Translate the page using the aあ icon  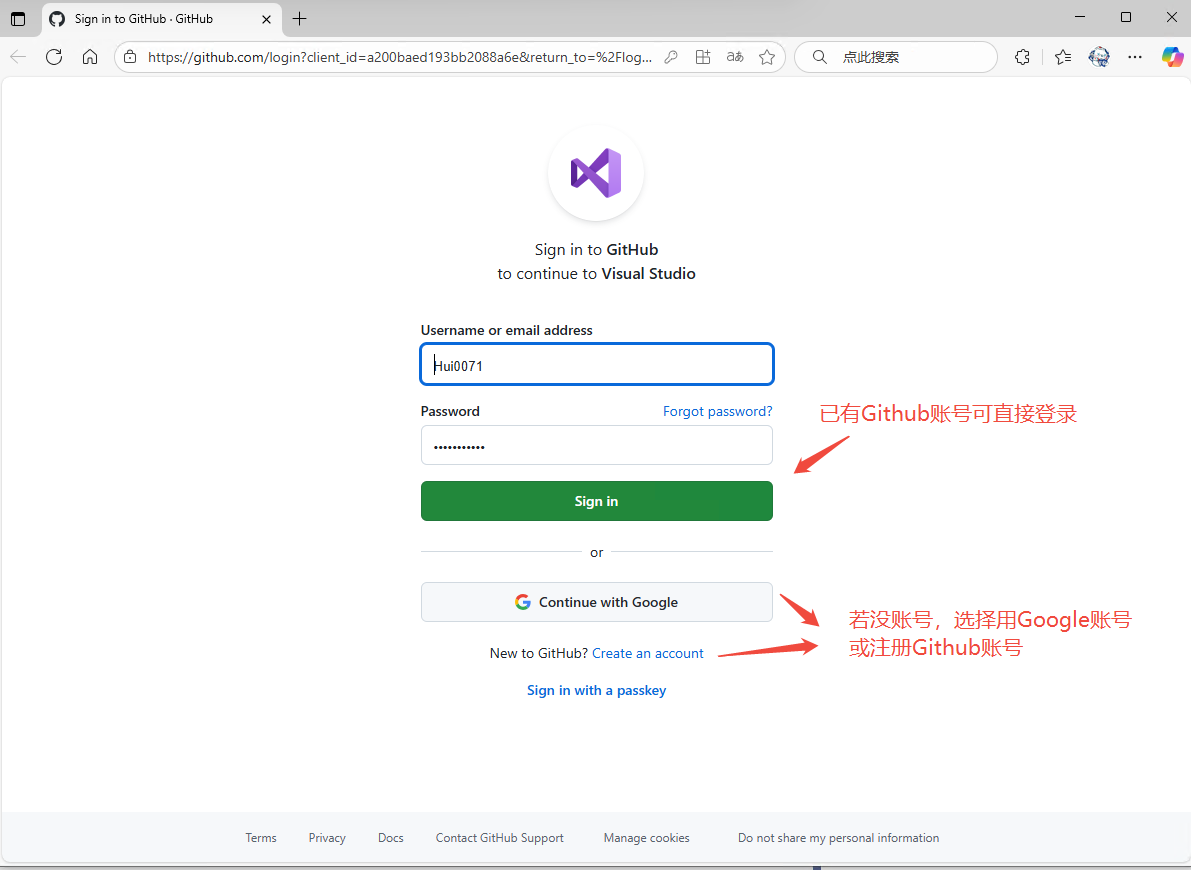coord(734,57)
